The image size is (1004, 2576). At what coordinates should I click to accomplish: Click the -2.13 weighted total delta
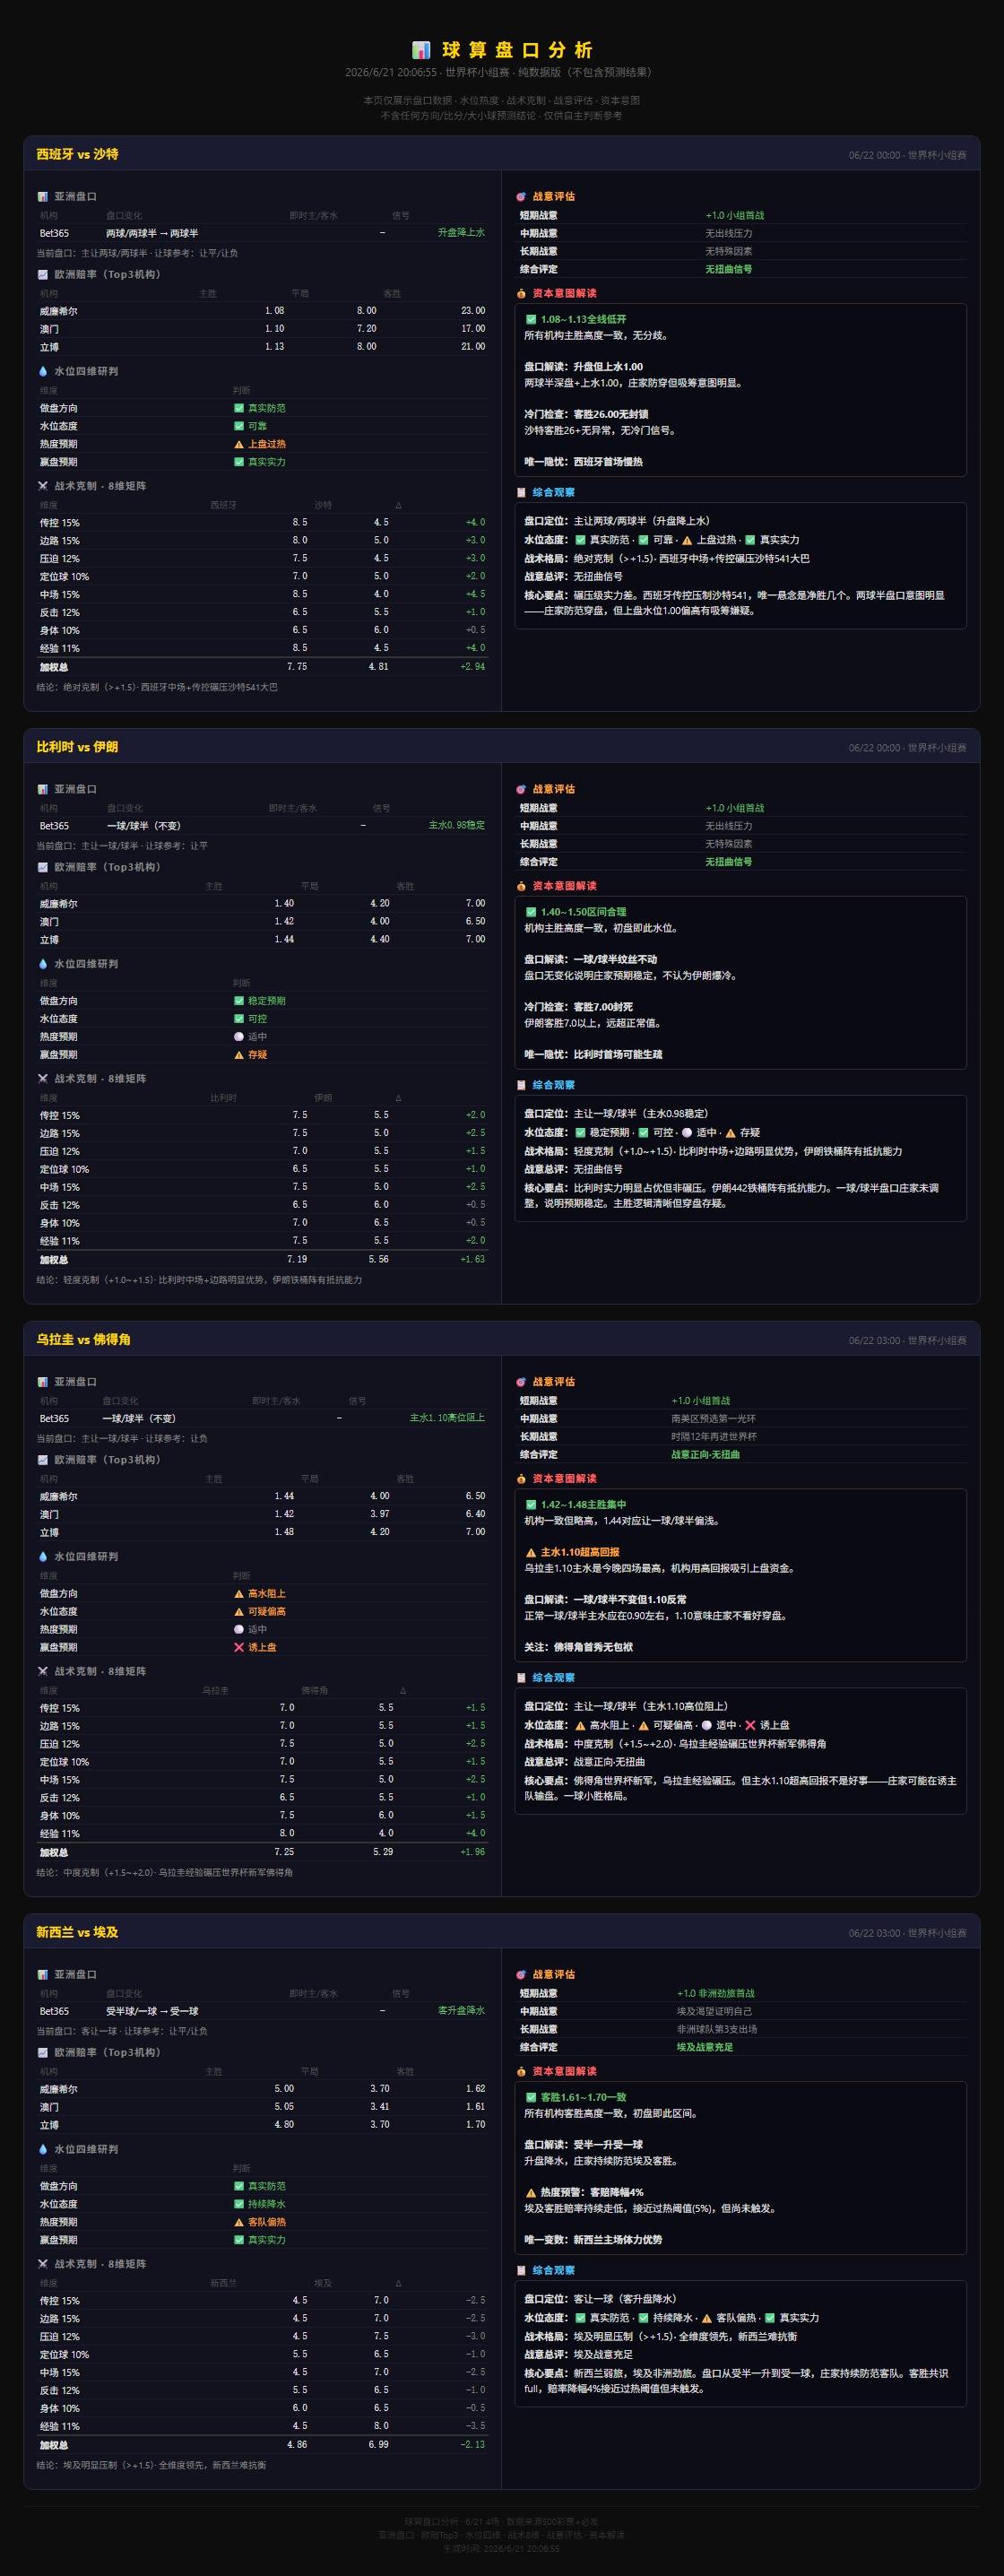pyautogui.click(x=472, y=2446)
